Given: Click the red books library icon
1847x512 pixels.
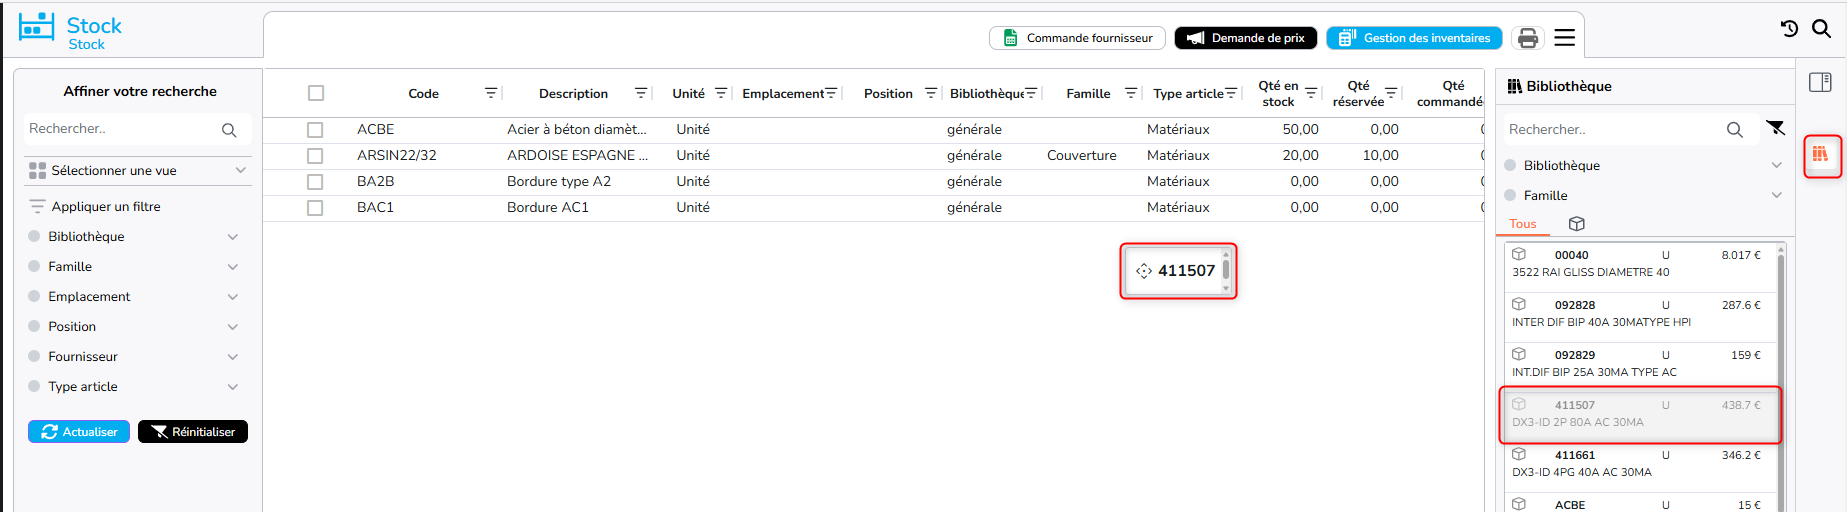Looking at the screenshot, I should [x=1820, y=154].
